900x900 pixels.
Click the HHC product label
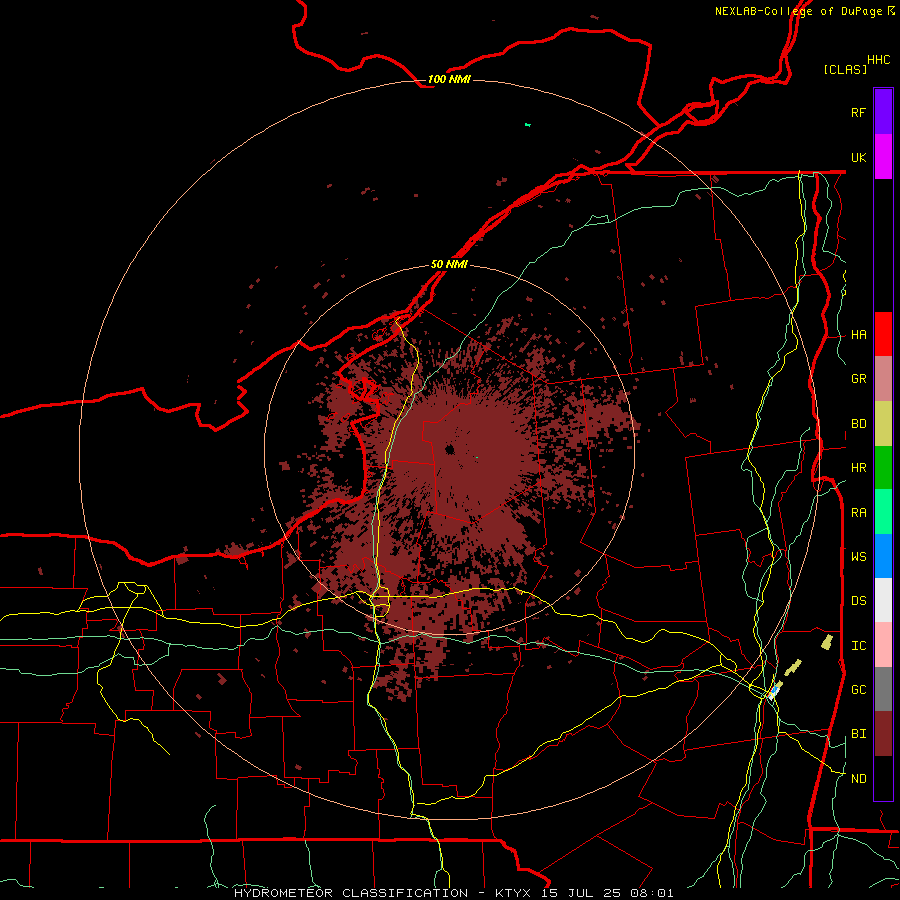pyautogui.click(x=878, y=60)
